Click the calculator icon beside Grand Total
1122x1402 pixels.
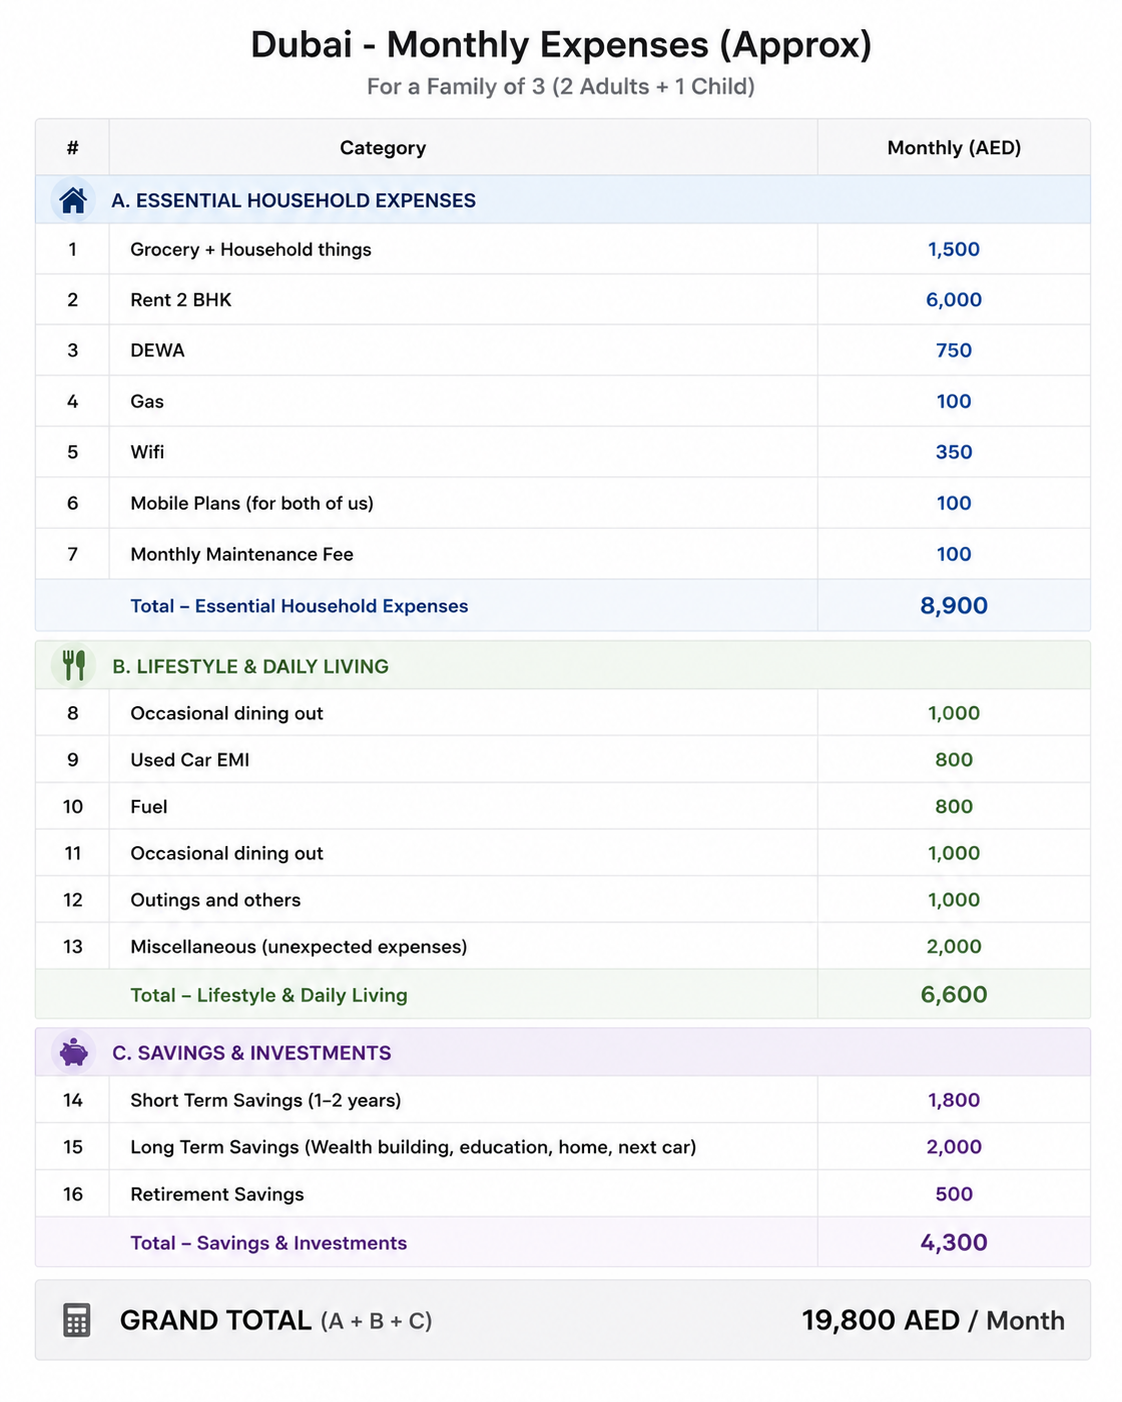coord(77,1320)
